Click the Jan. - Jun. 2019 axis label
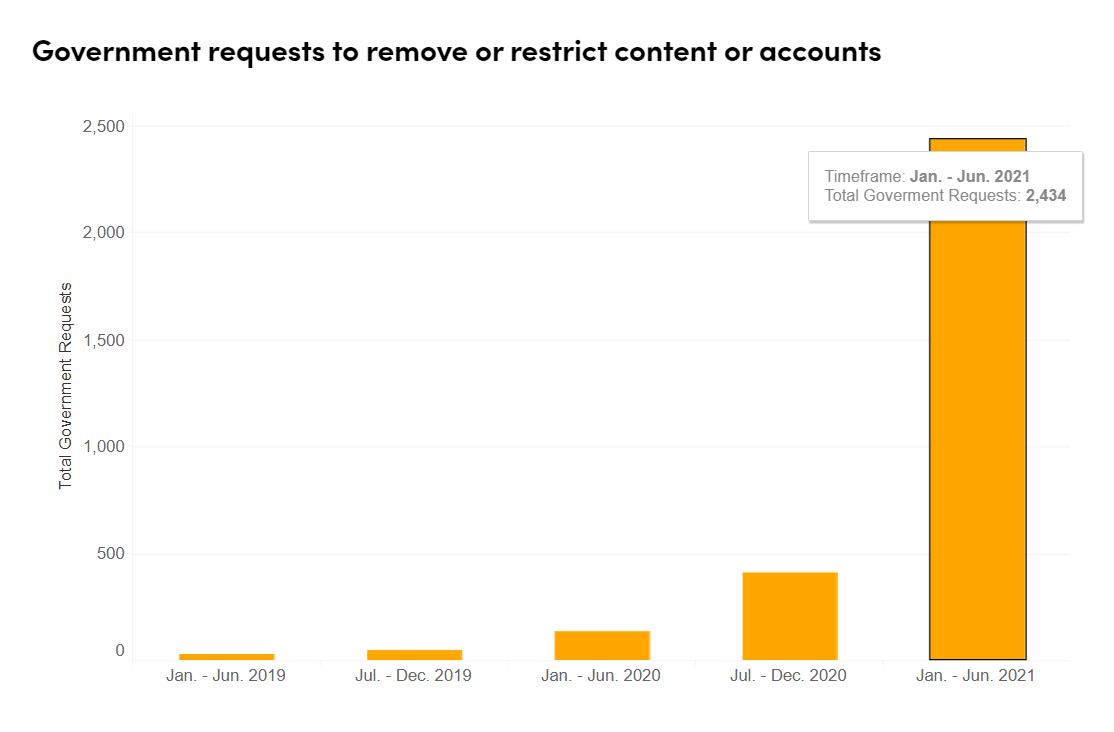Viewport: 1114px width, 732px height. (x=226, y=675)
